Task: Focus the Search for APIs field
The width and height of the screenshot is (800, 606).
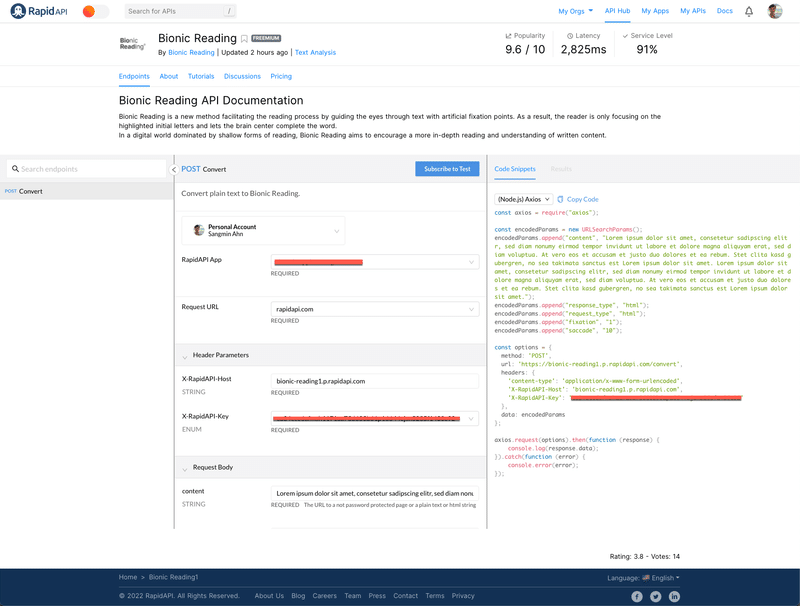Action: coord(180,11)
